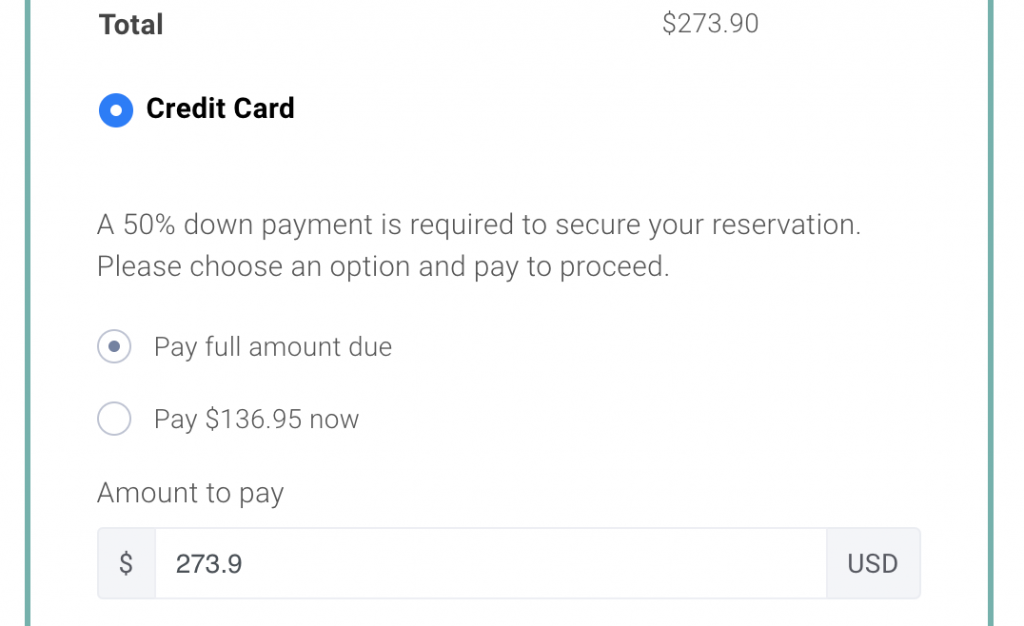
Task: Click the empty circle before Pay $136.95
Action: (114, 418)
